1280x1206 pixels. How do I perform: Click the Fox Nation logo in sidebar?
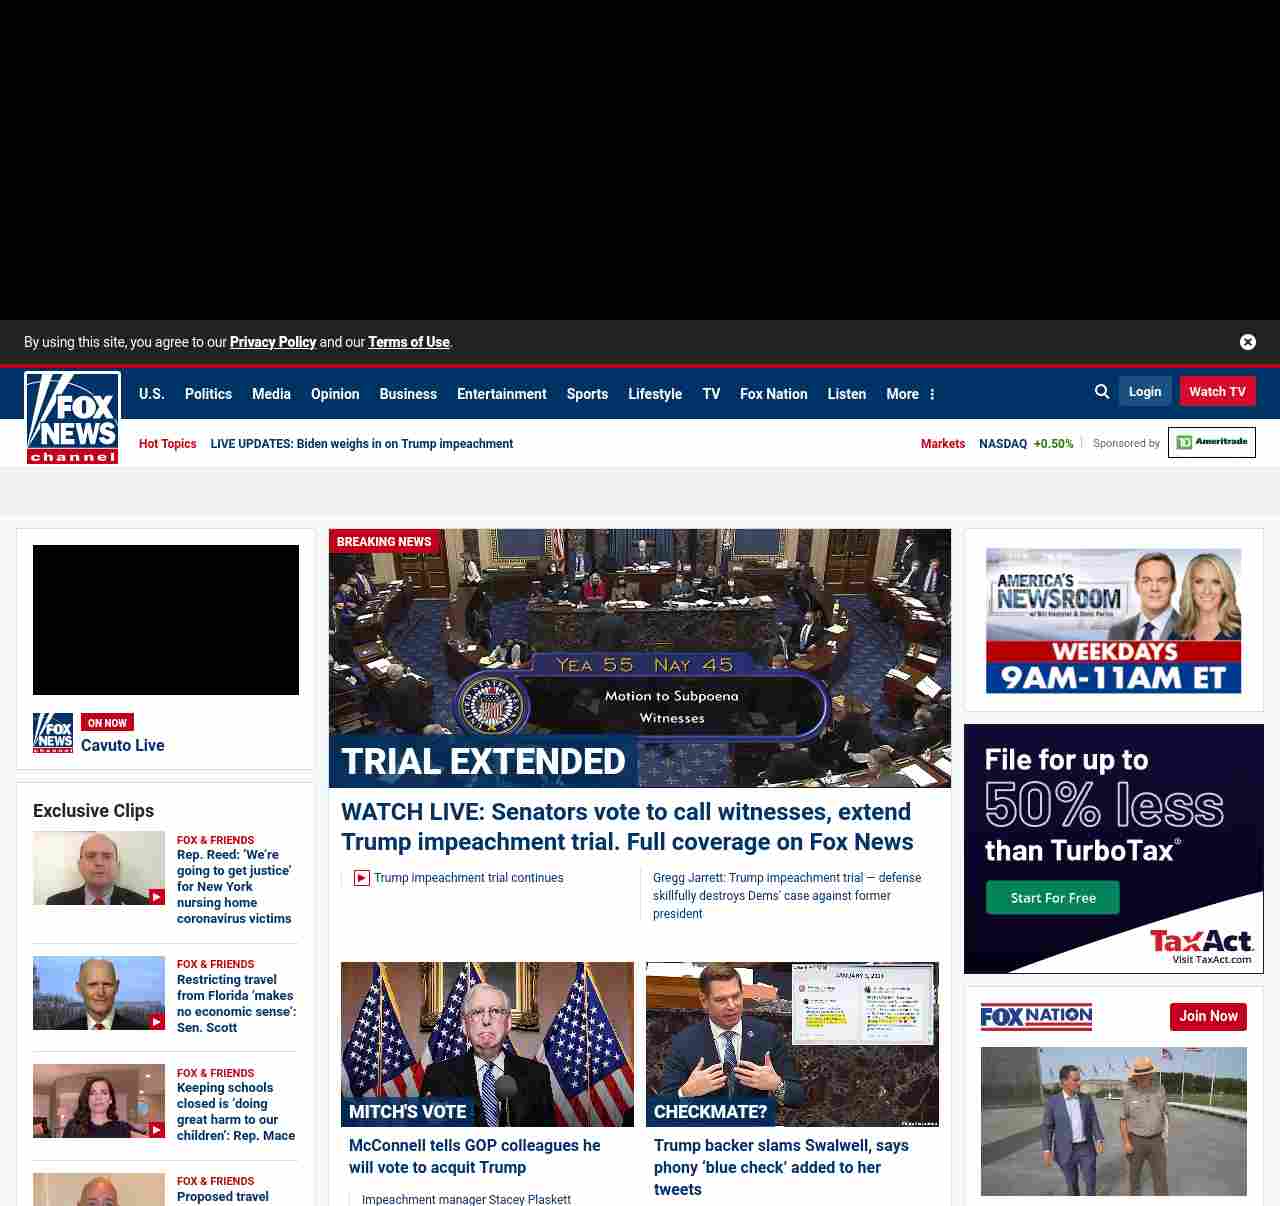pos(1036,1017)
